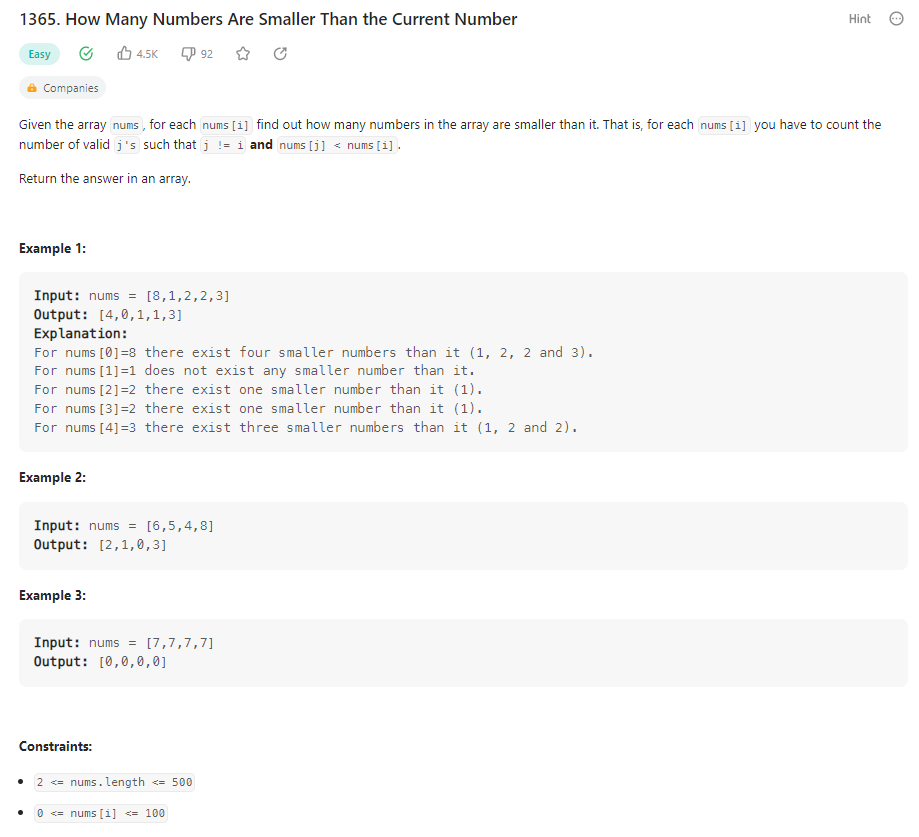
Task: Click the Example 3 heading
Action: click(53, 596)
